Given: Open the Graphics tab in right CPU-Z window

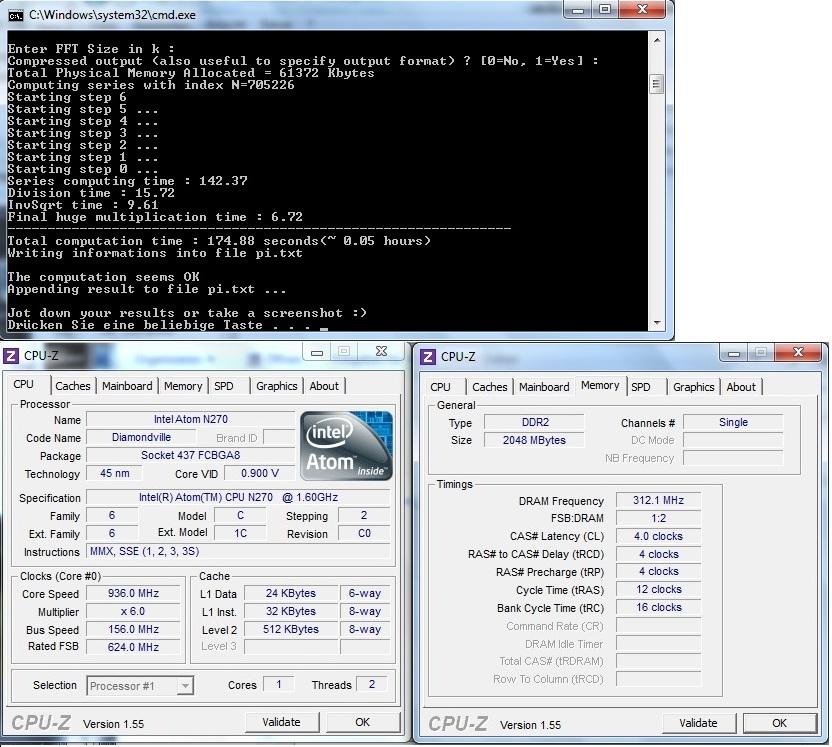Looking at the screenshot, I should [694, 387].
